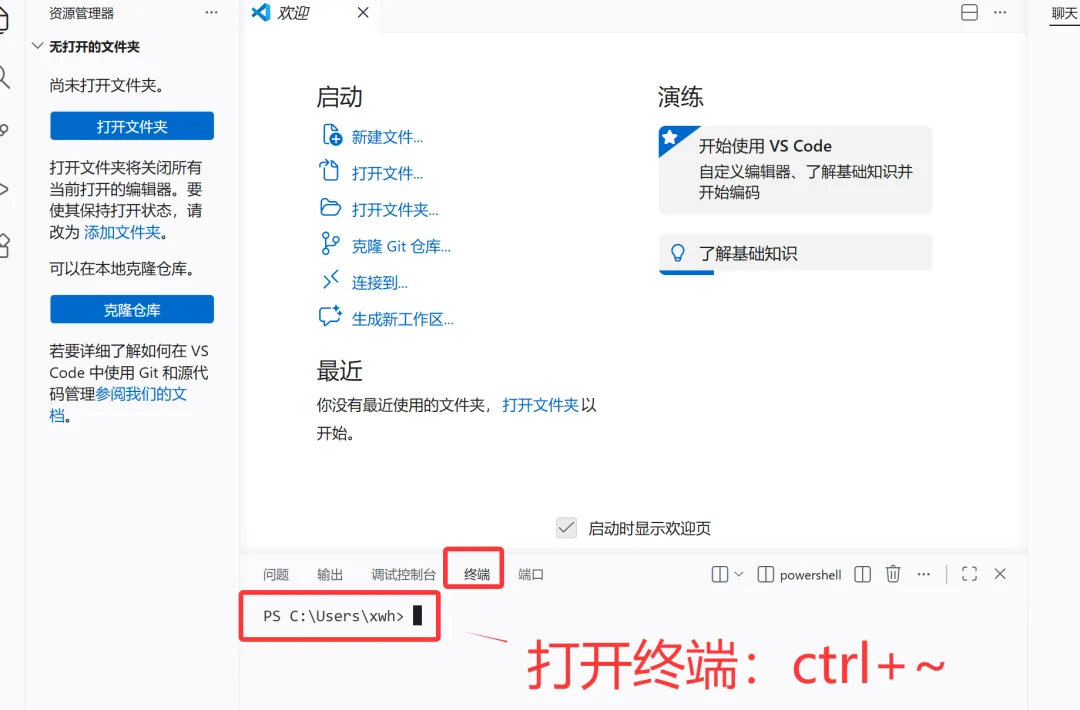The height and width of the screenshot is (710, 1080).
Task: Click the 克隆仓库 button
Action: point(132,309)
